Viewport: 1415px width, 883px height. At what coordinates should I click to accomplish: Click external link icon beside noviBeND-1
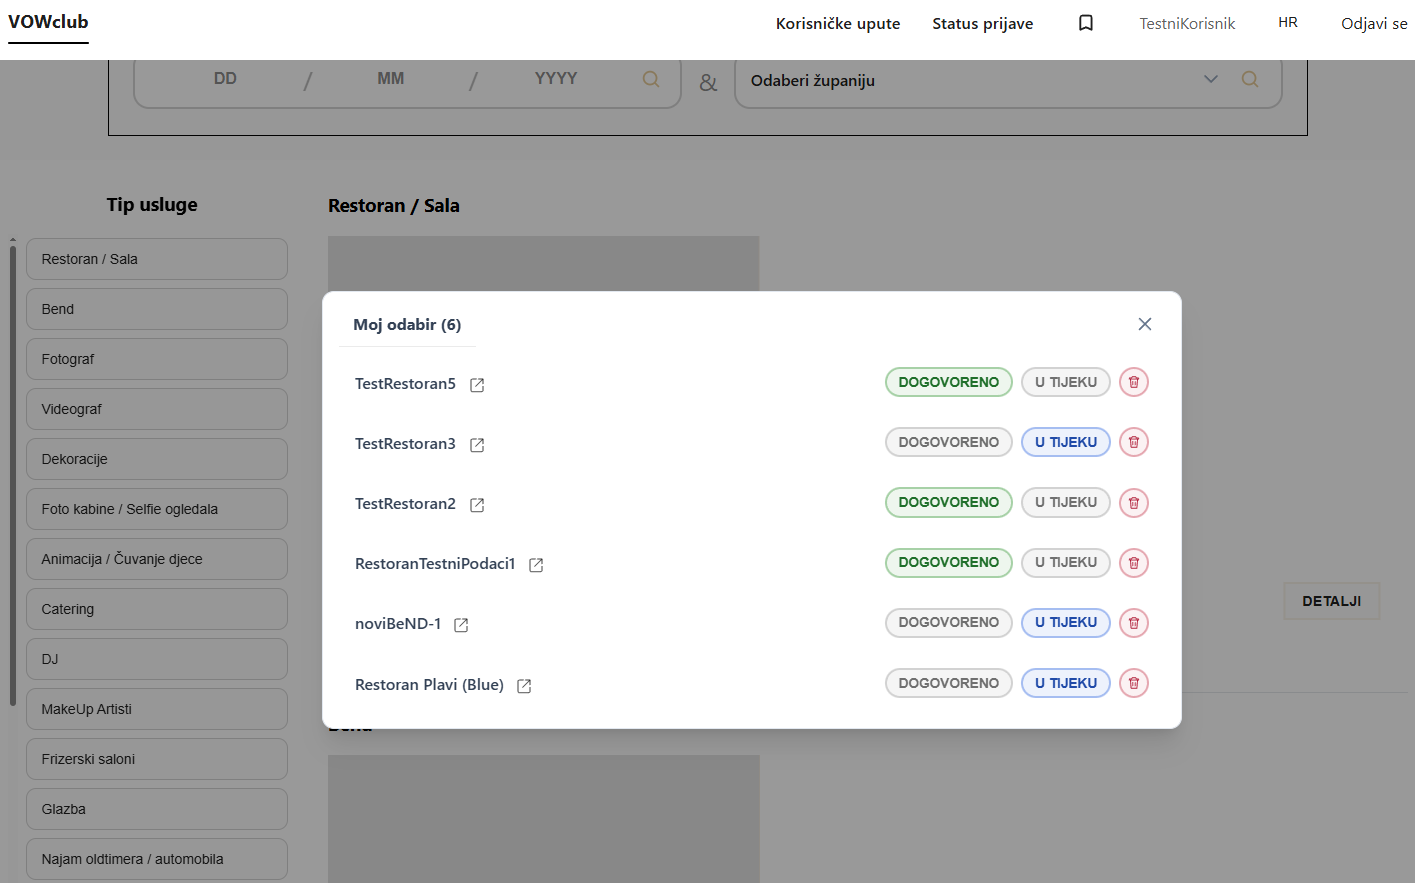[461, 625]
